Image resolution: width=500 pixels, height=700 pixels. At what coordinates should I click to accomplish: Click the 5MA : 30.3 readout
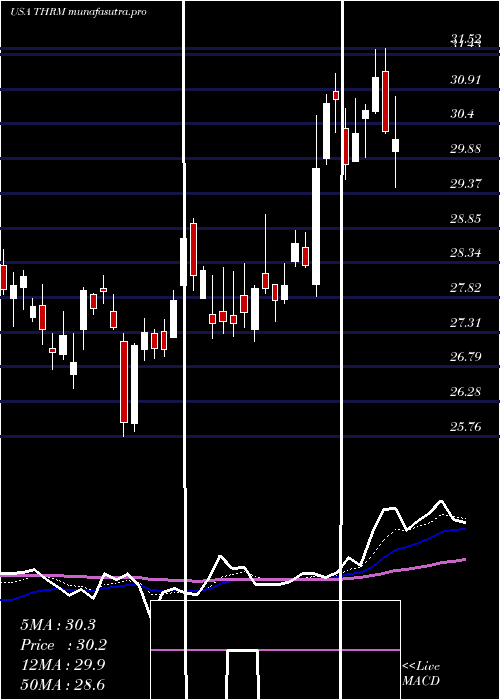click(x=58, y=625)
